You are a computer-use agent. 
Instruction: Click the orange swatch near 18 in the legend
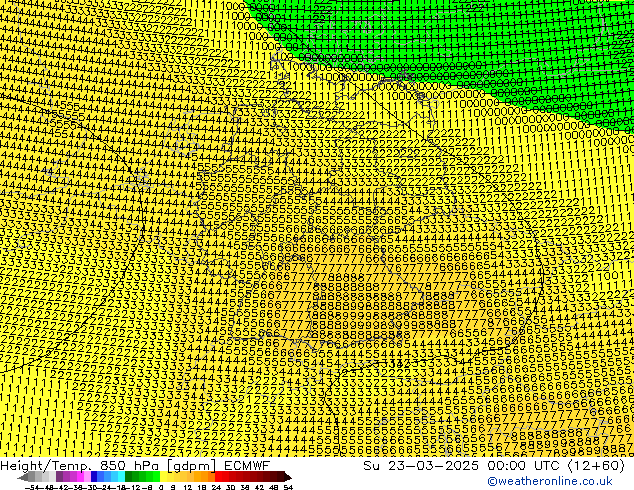204,477
